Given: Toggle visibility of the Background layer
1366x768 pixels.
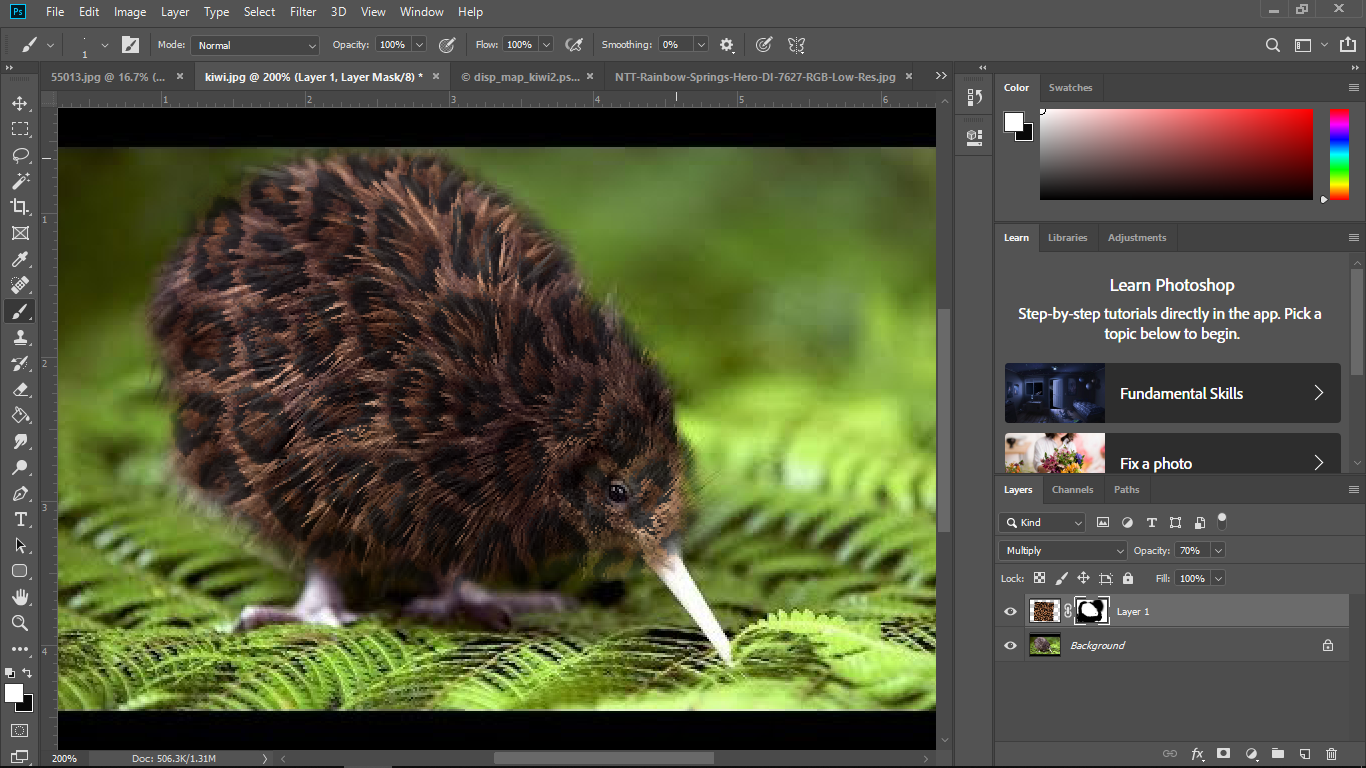Looking at the screenshot, I should click(x=1010, y=646).
